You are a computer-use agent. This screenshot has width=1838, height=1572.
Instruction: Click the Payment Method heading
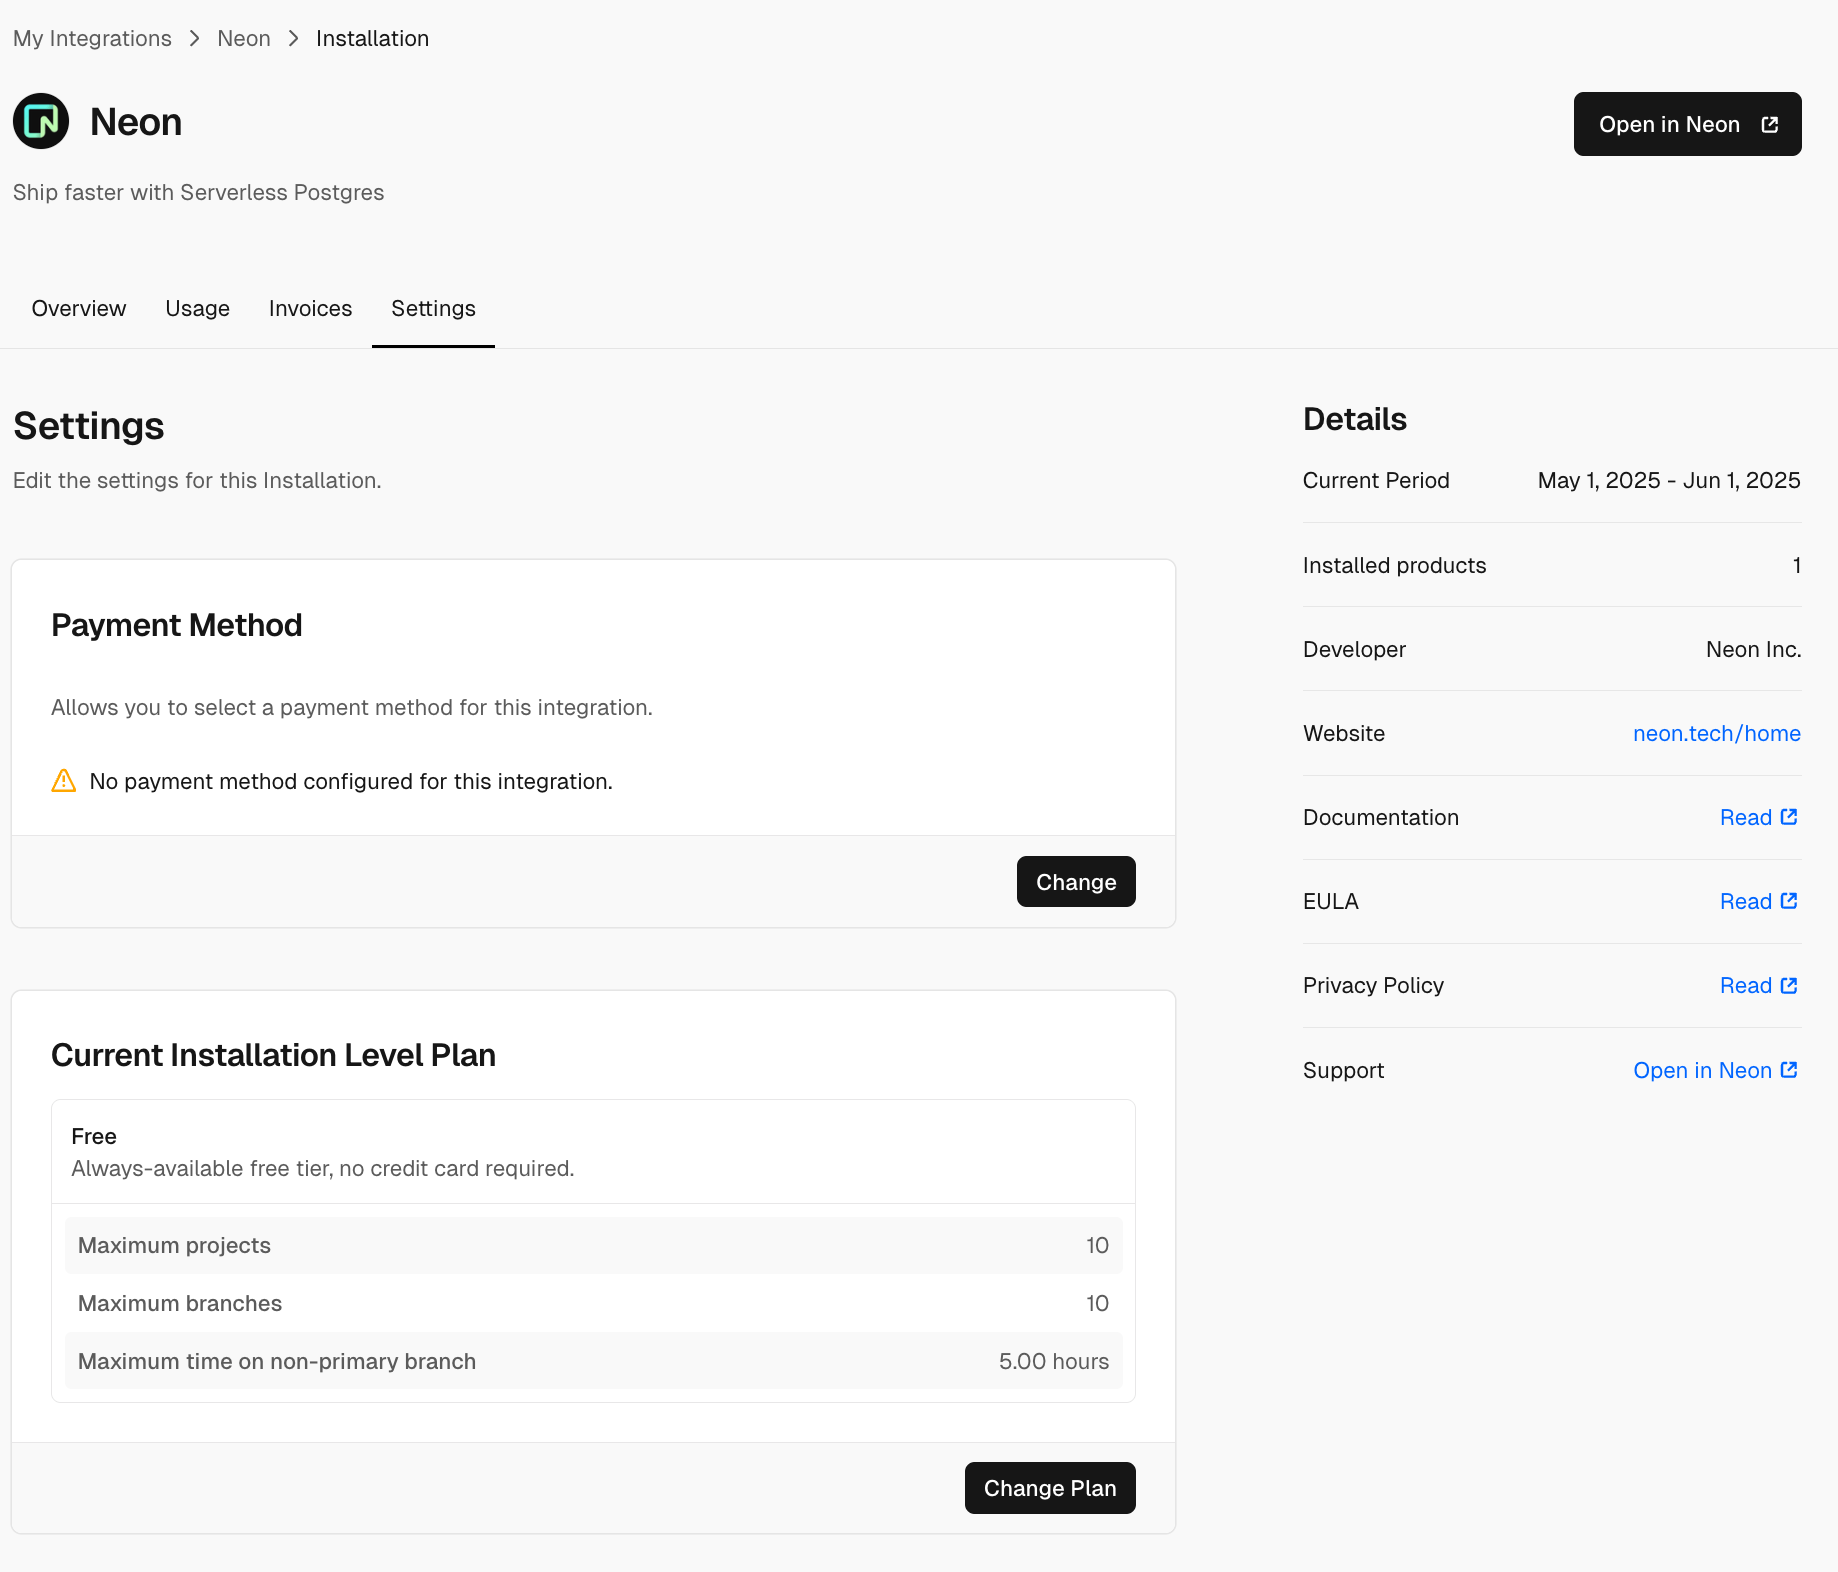click(177, 625)
